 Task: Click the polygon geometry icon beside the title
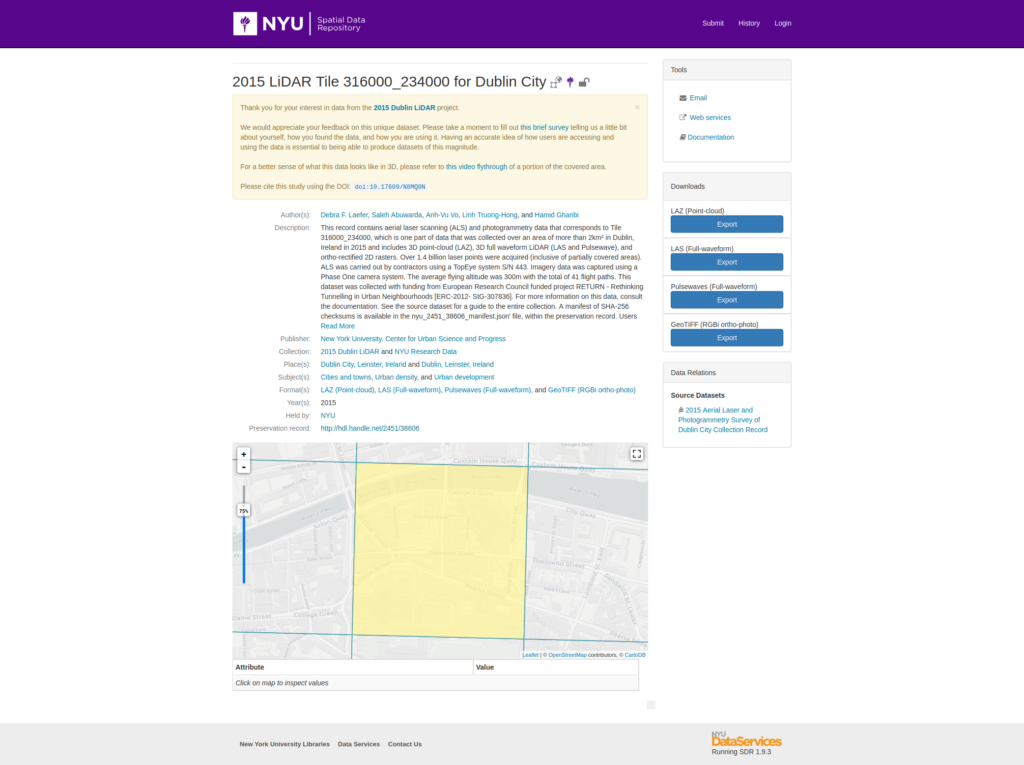tap(556, 82)
